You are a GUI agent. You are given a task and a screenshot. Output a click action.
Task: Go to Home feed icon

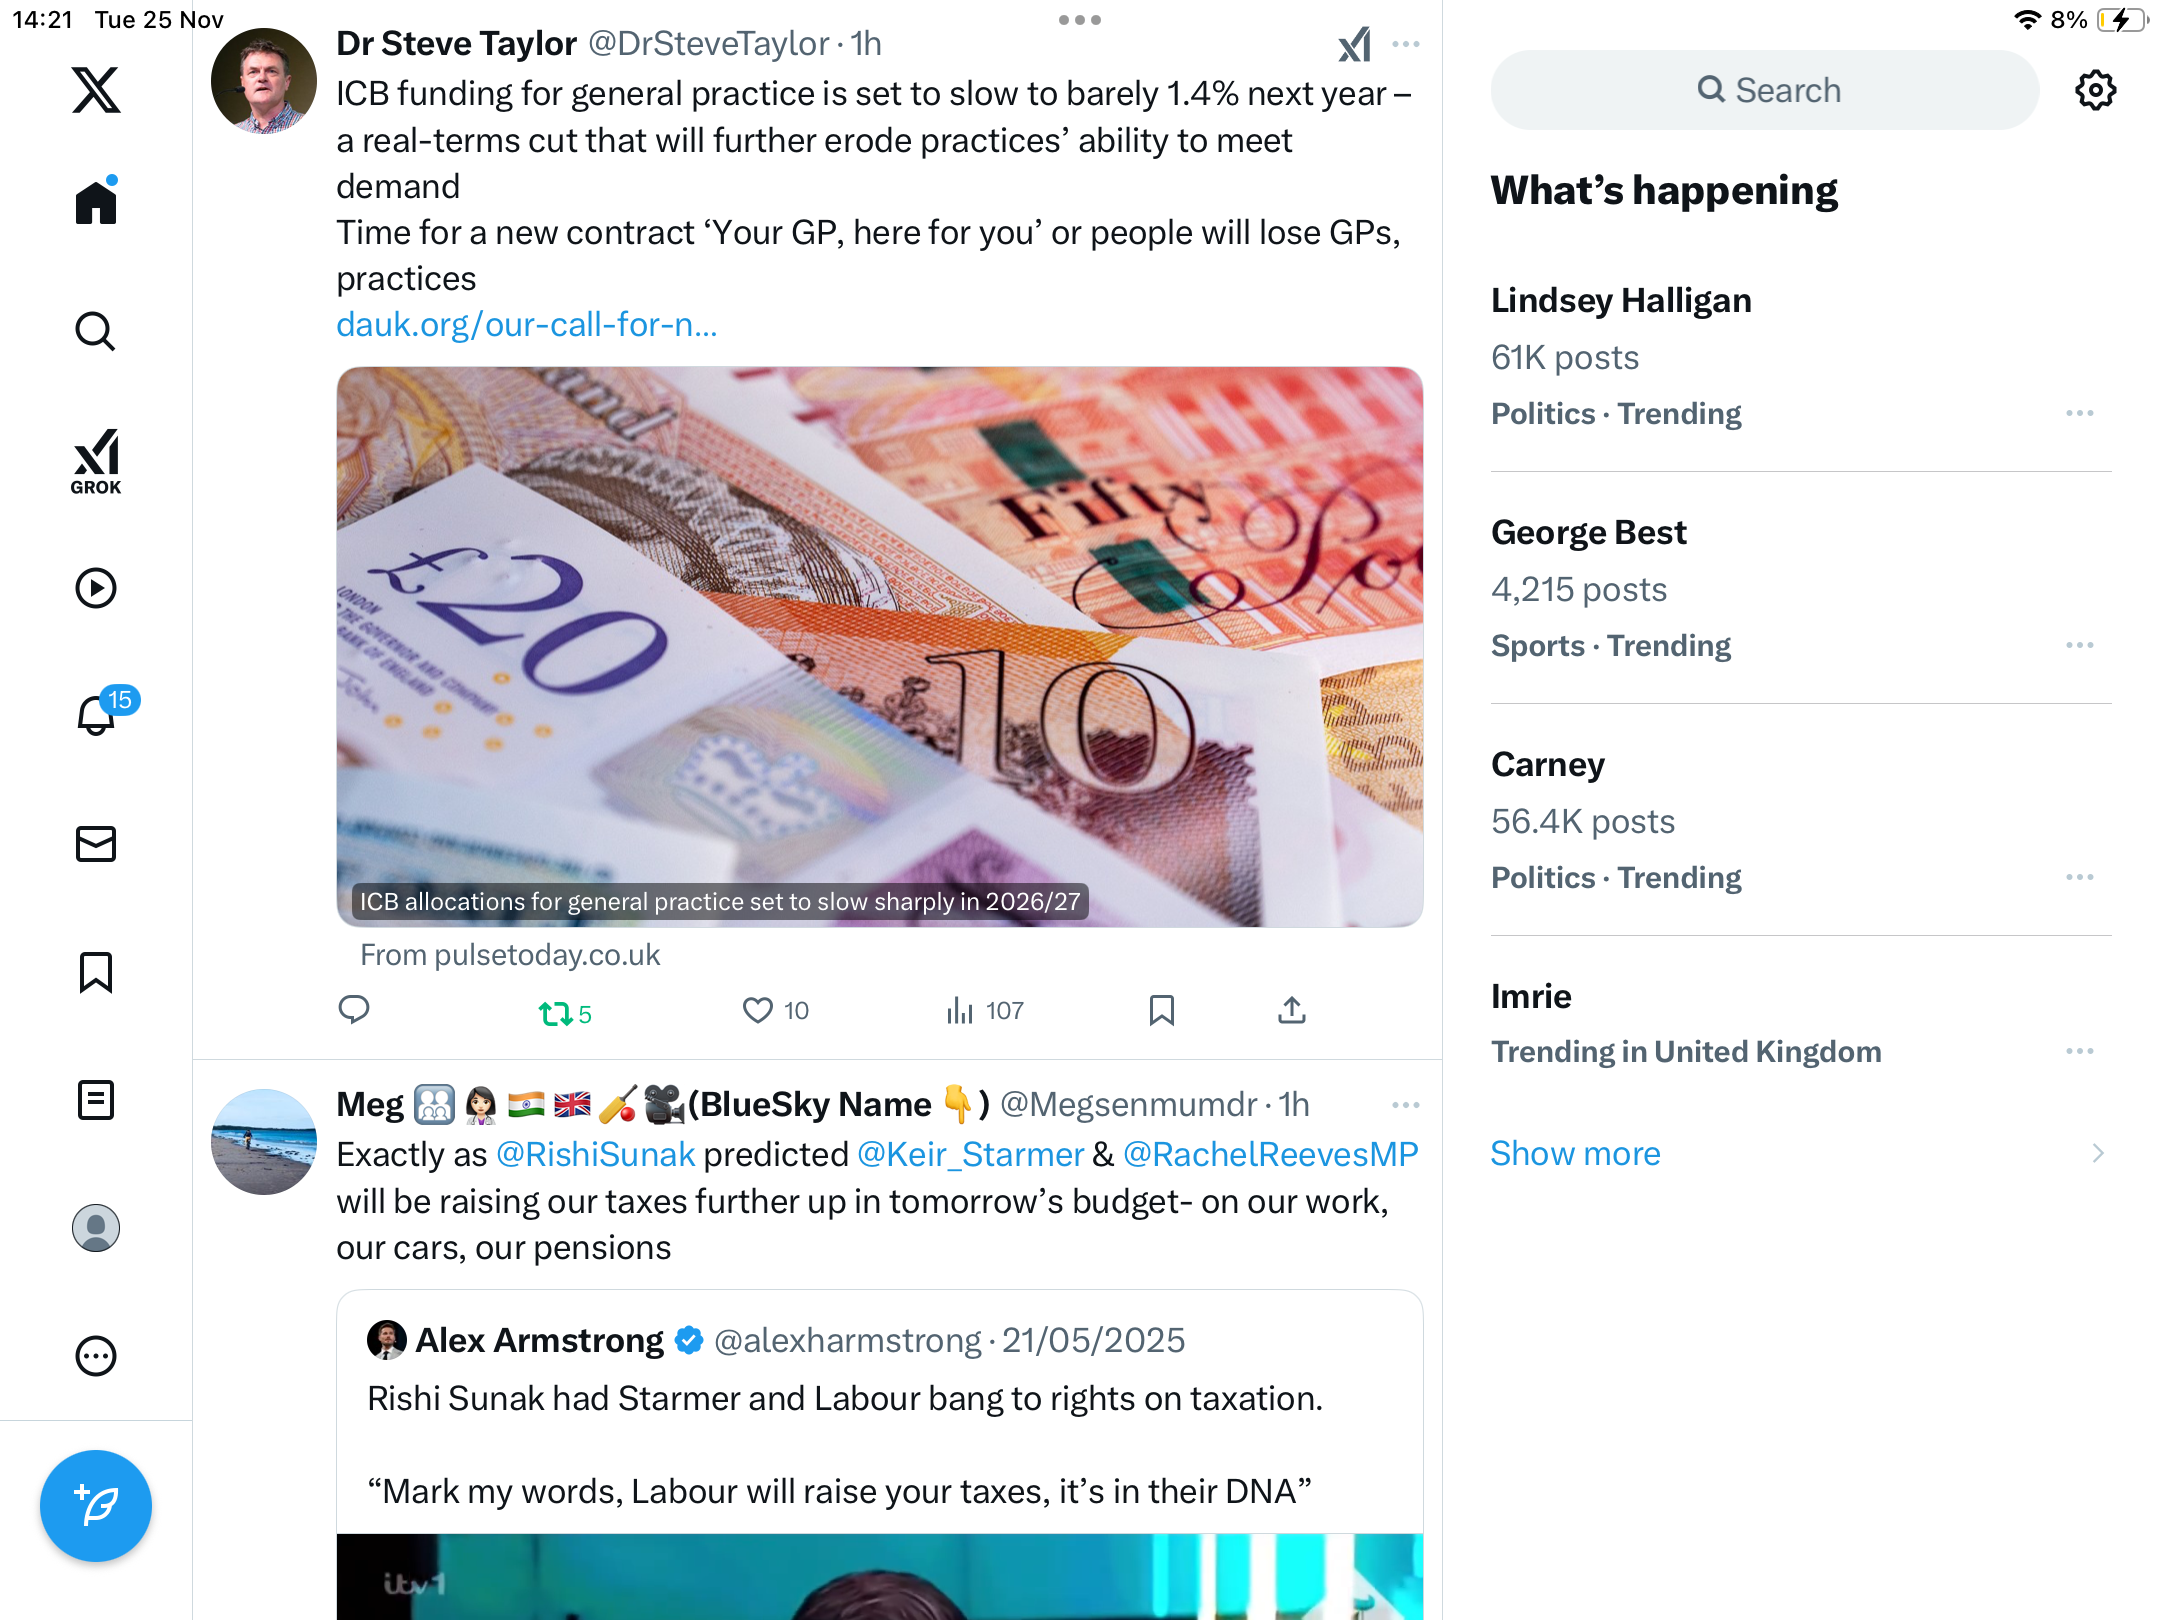[x=96, y=201]
